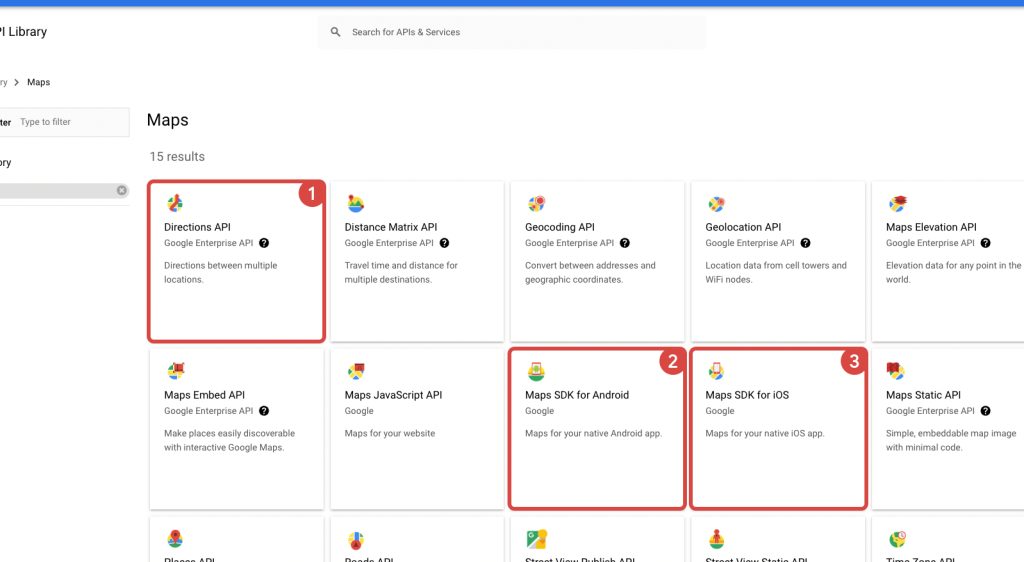Click the Geolocation API icon
This screenshot has width=1024, height=562.
pyautogui.click(x=716, y=204)
